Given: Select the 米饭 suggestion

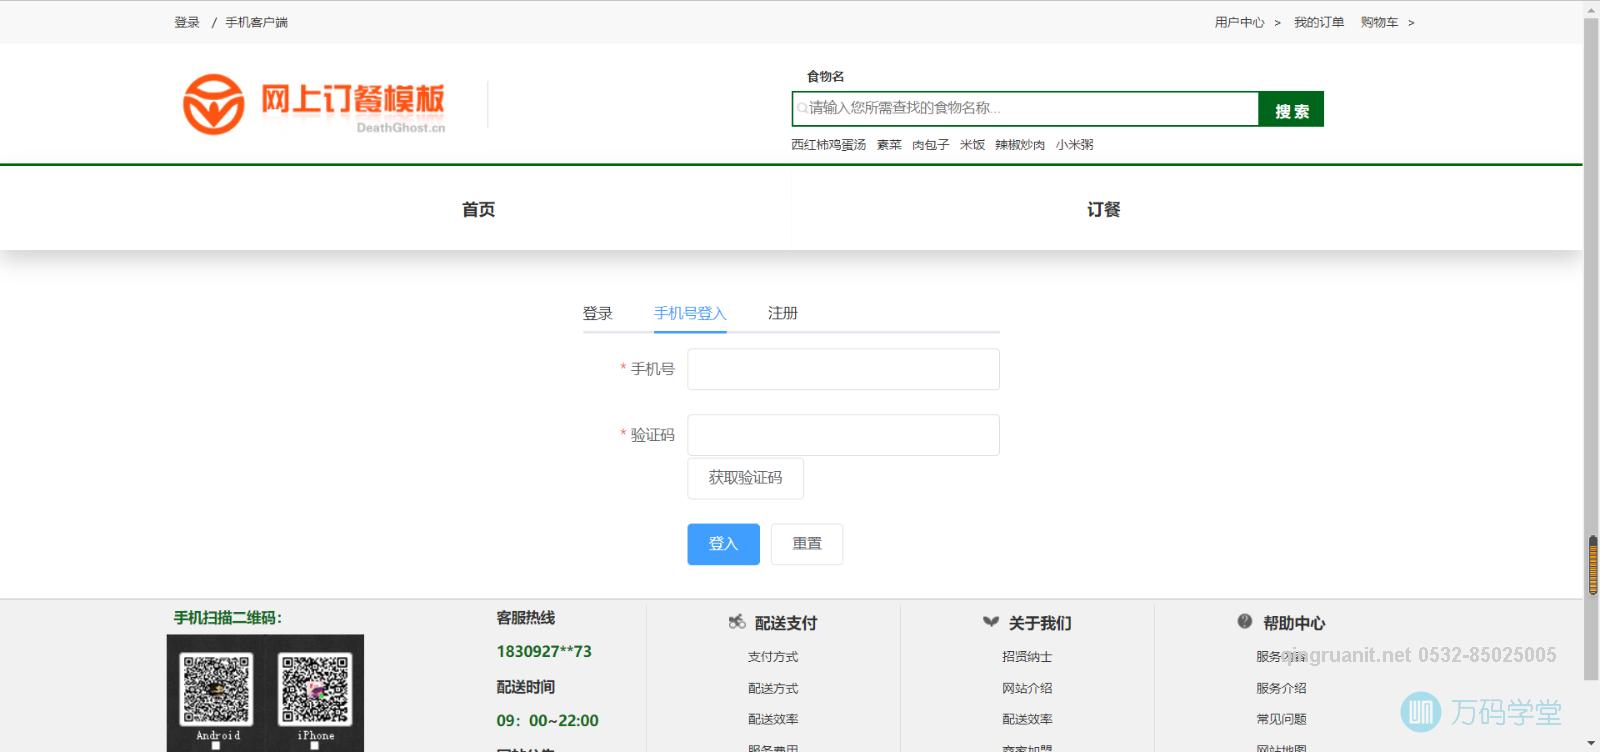Looking at the screenshot, I should coord(972,145).
